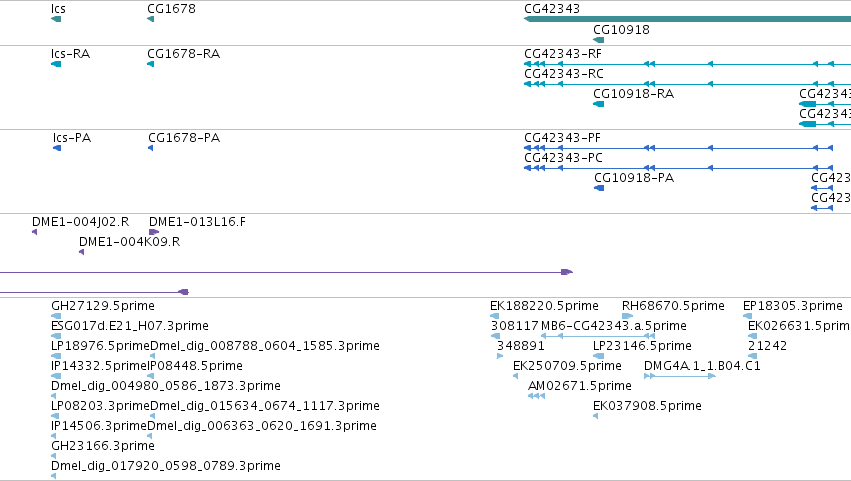Select the lcs-RA transcript glyph
The image size is (851, 481).
click(56, 64)
